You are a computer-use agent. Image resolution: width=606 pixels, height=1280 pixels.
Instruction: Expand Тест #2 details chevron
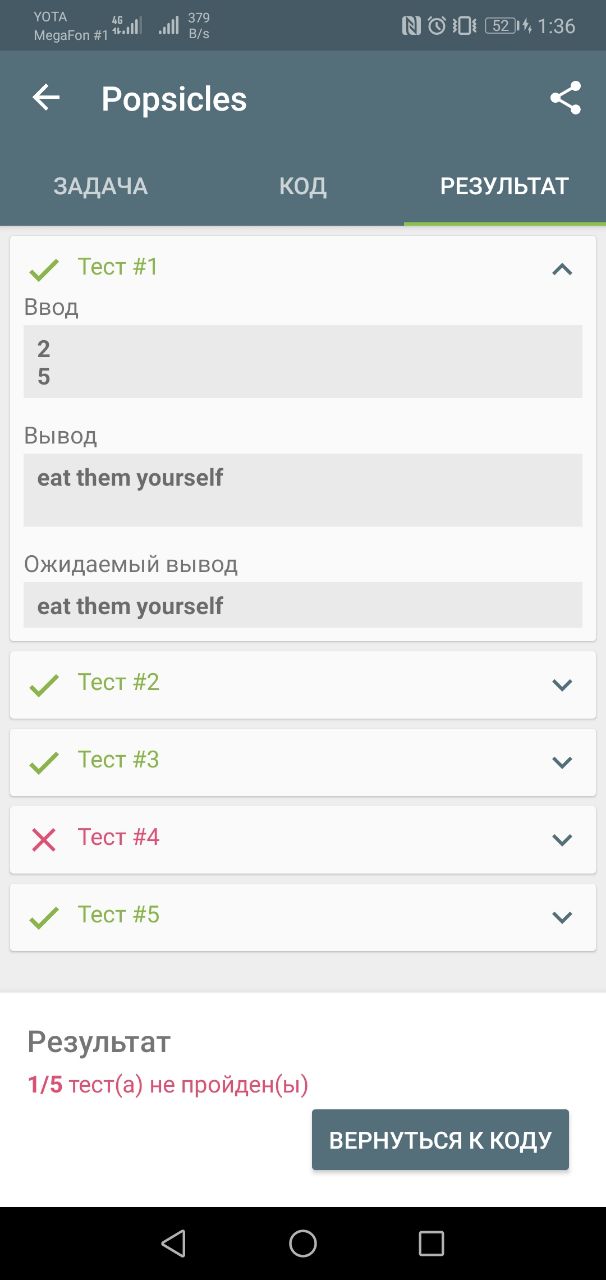pos(562,685)
